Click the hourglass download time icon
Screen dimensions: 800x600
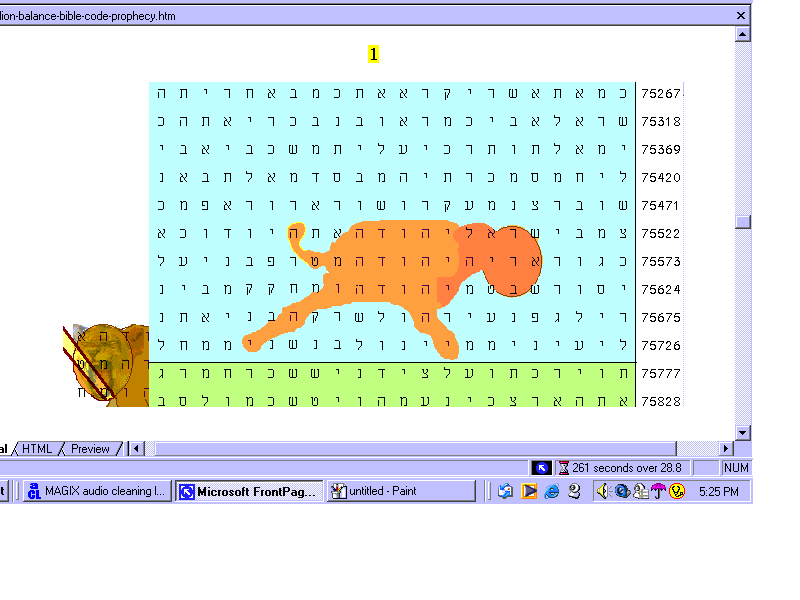(563, 468)
